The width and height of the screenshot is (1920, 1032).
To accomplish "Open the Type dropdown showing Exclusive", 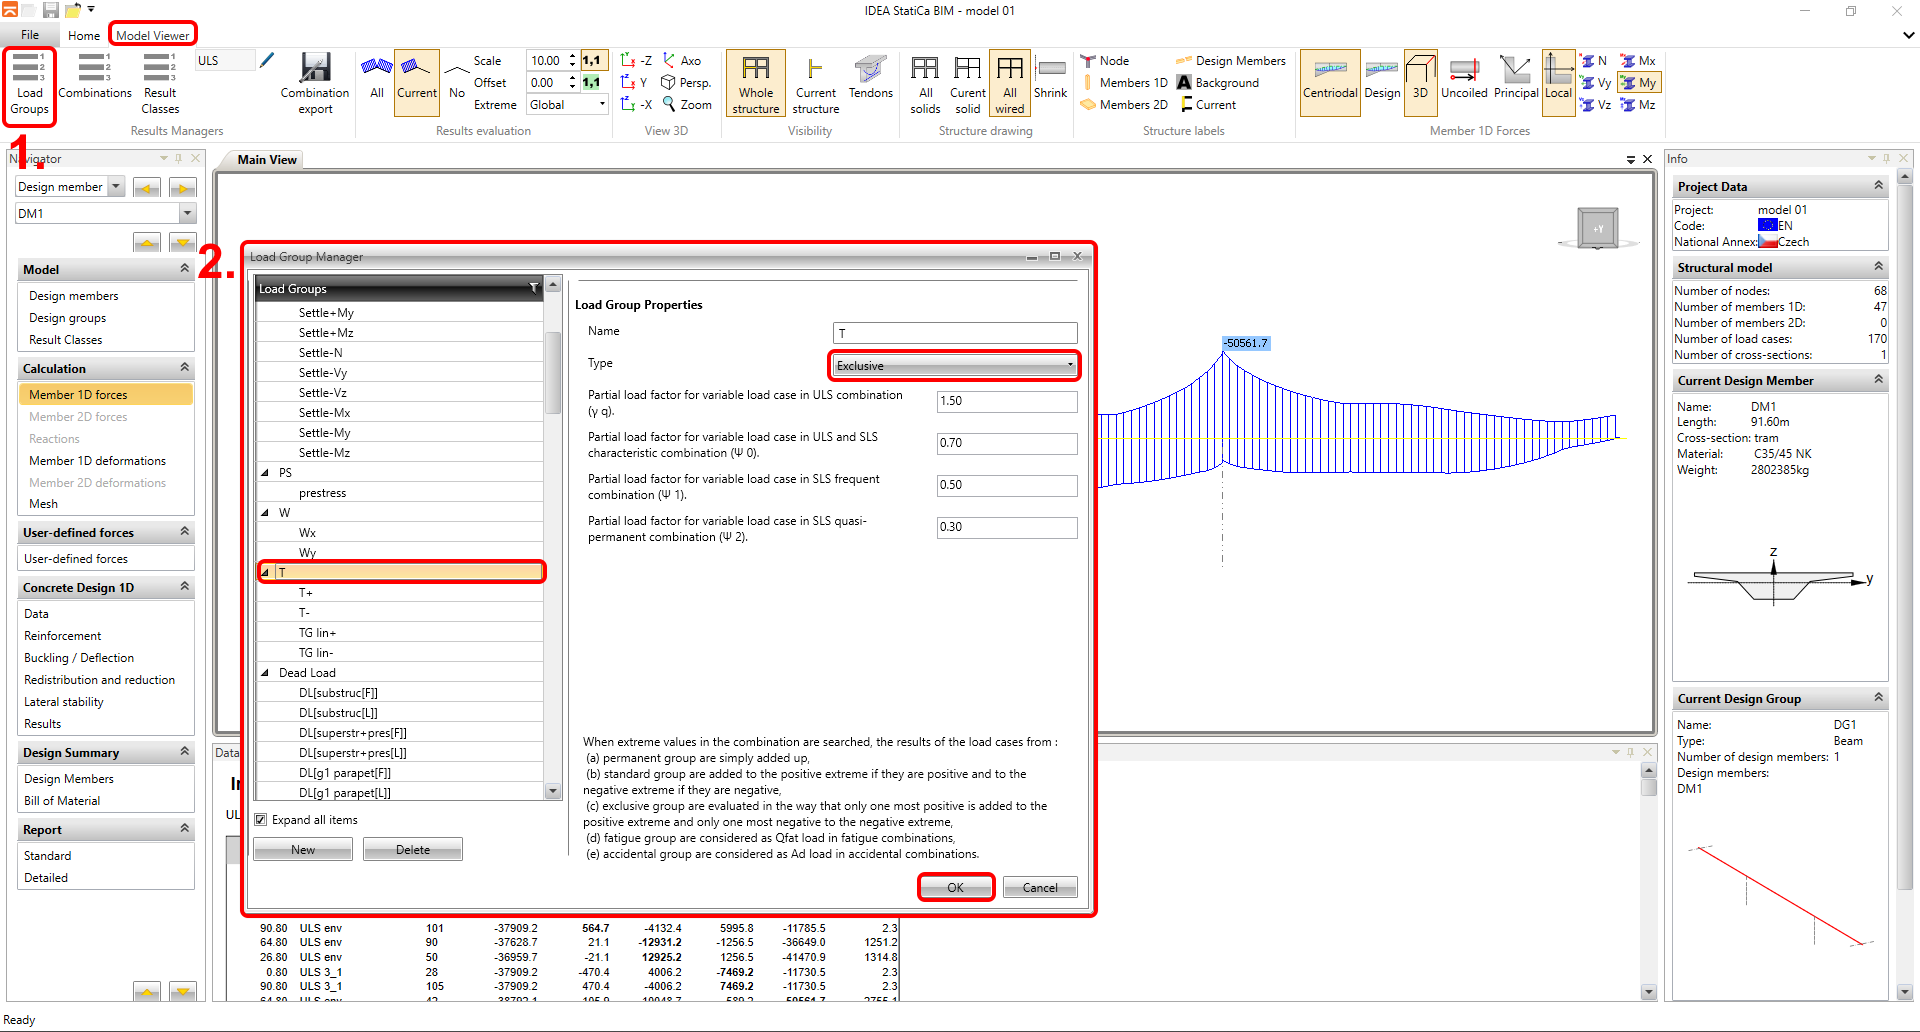I will coord(954,366).
